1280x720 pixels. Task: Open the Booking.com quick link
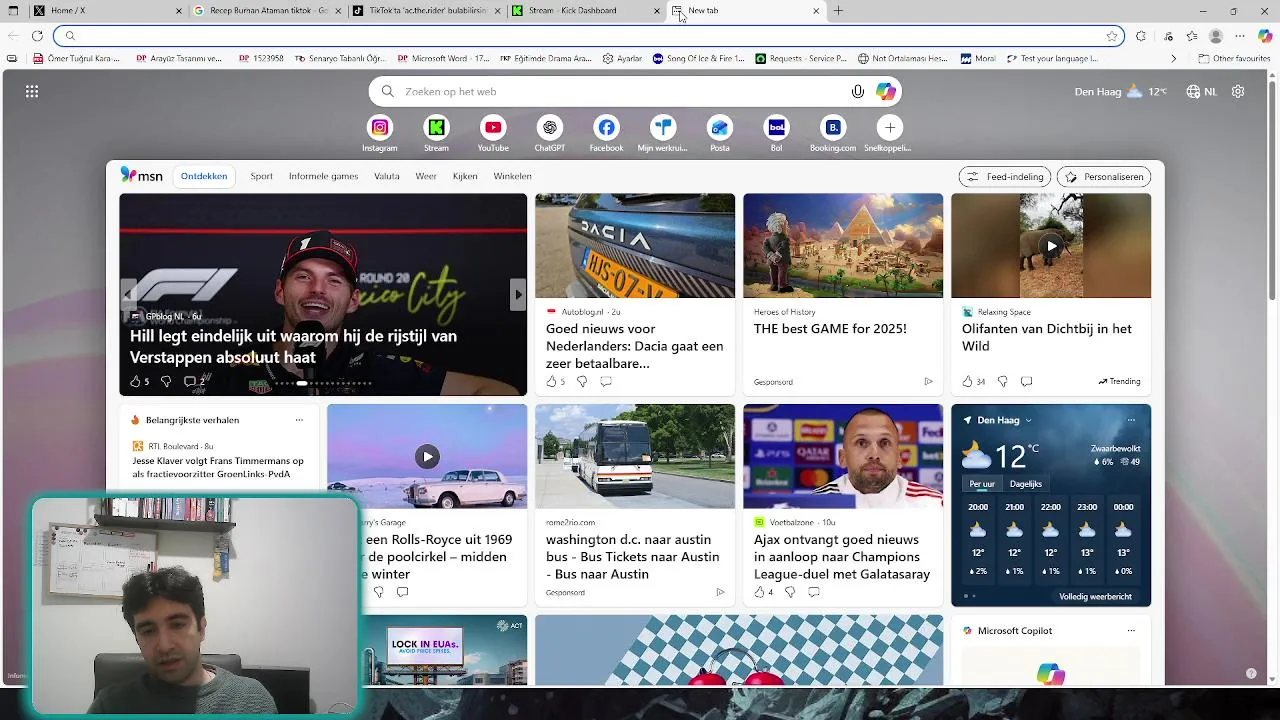(x=833, y=128)
